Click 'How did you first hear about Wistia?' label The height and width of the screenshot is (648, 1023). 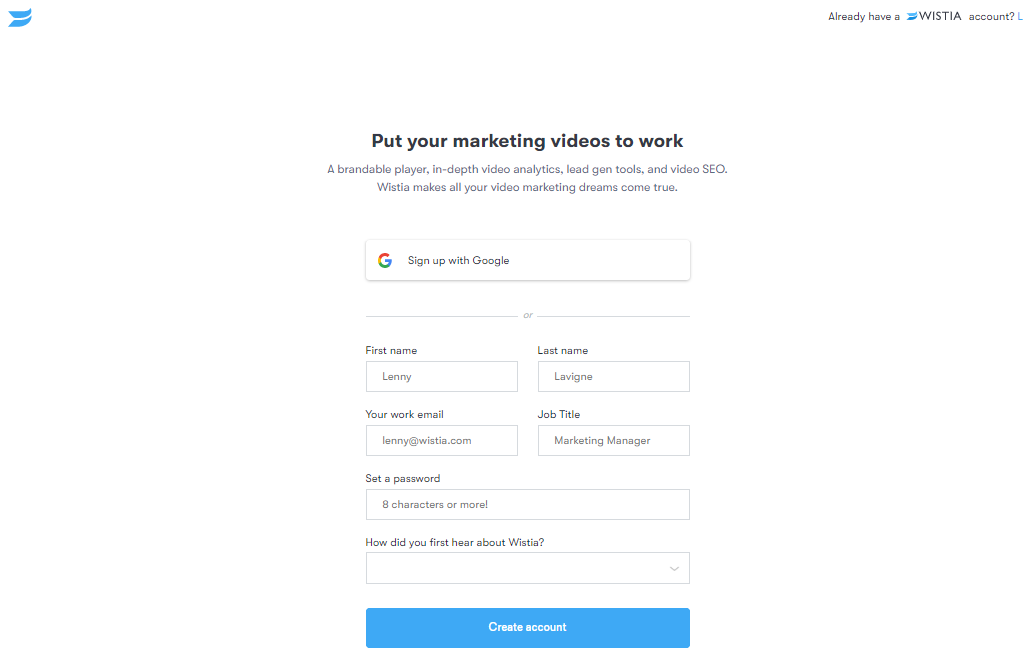(455, 542)
